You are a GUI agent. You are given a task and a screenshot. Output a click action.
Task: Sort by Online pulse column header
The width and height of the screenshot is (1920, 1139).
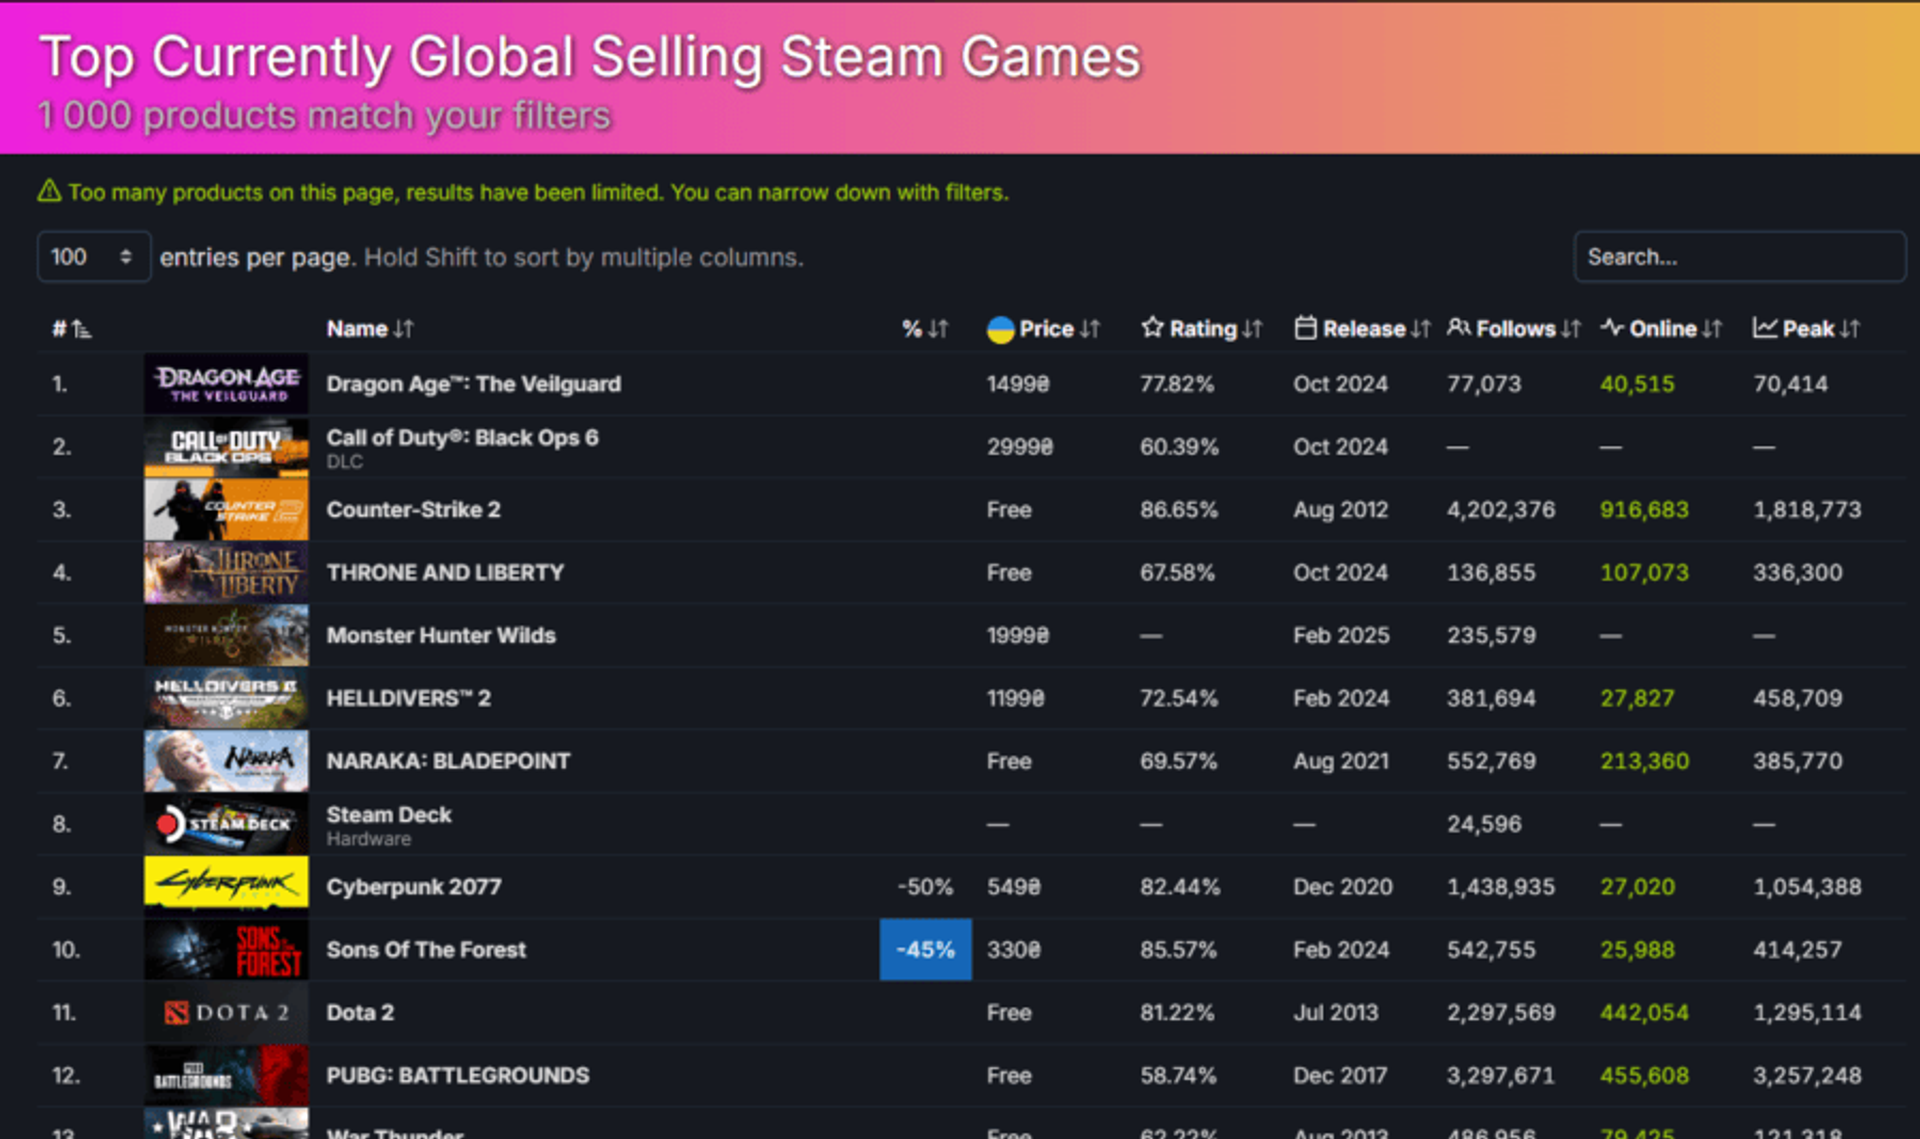(1661, 329)
